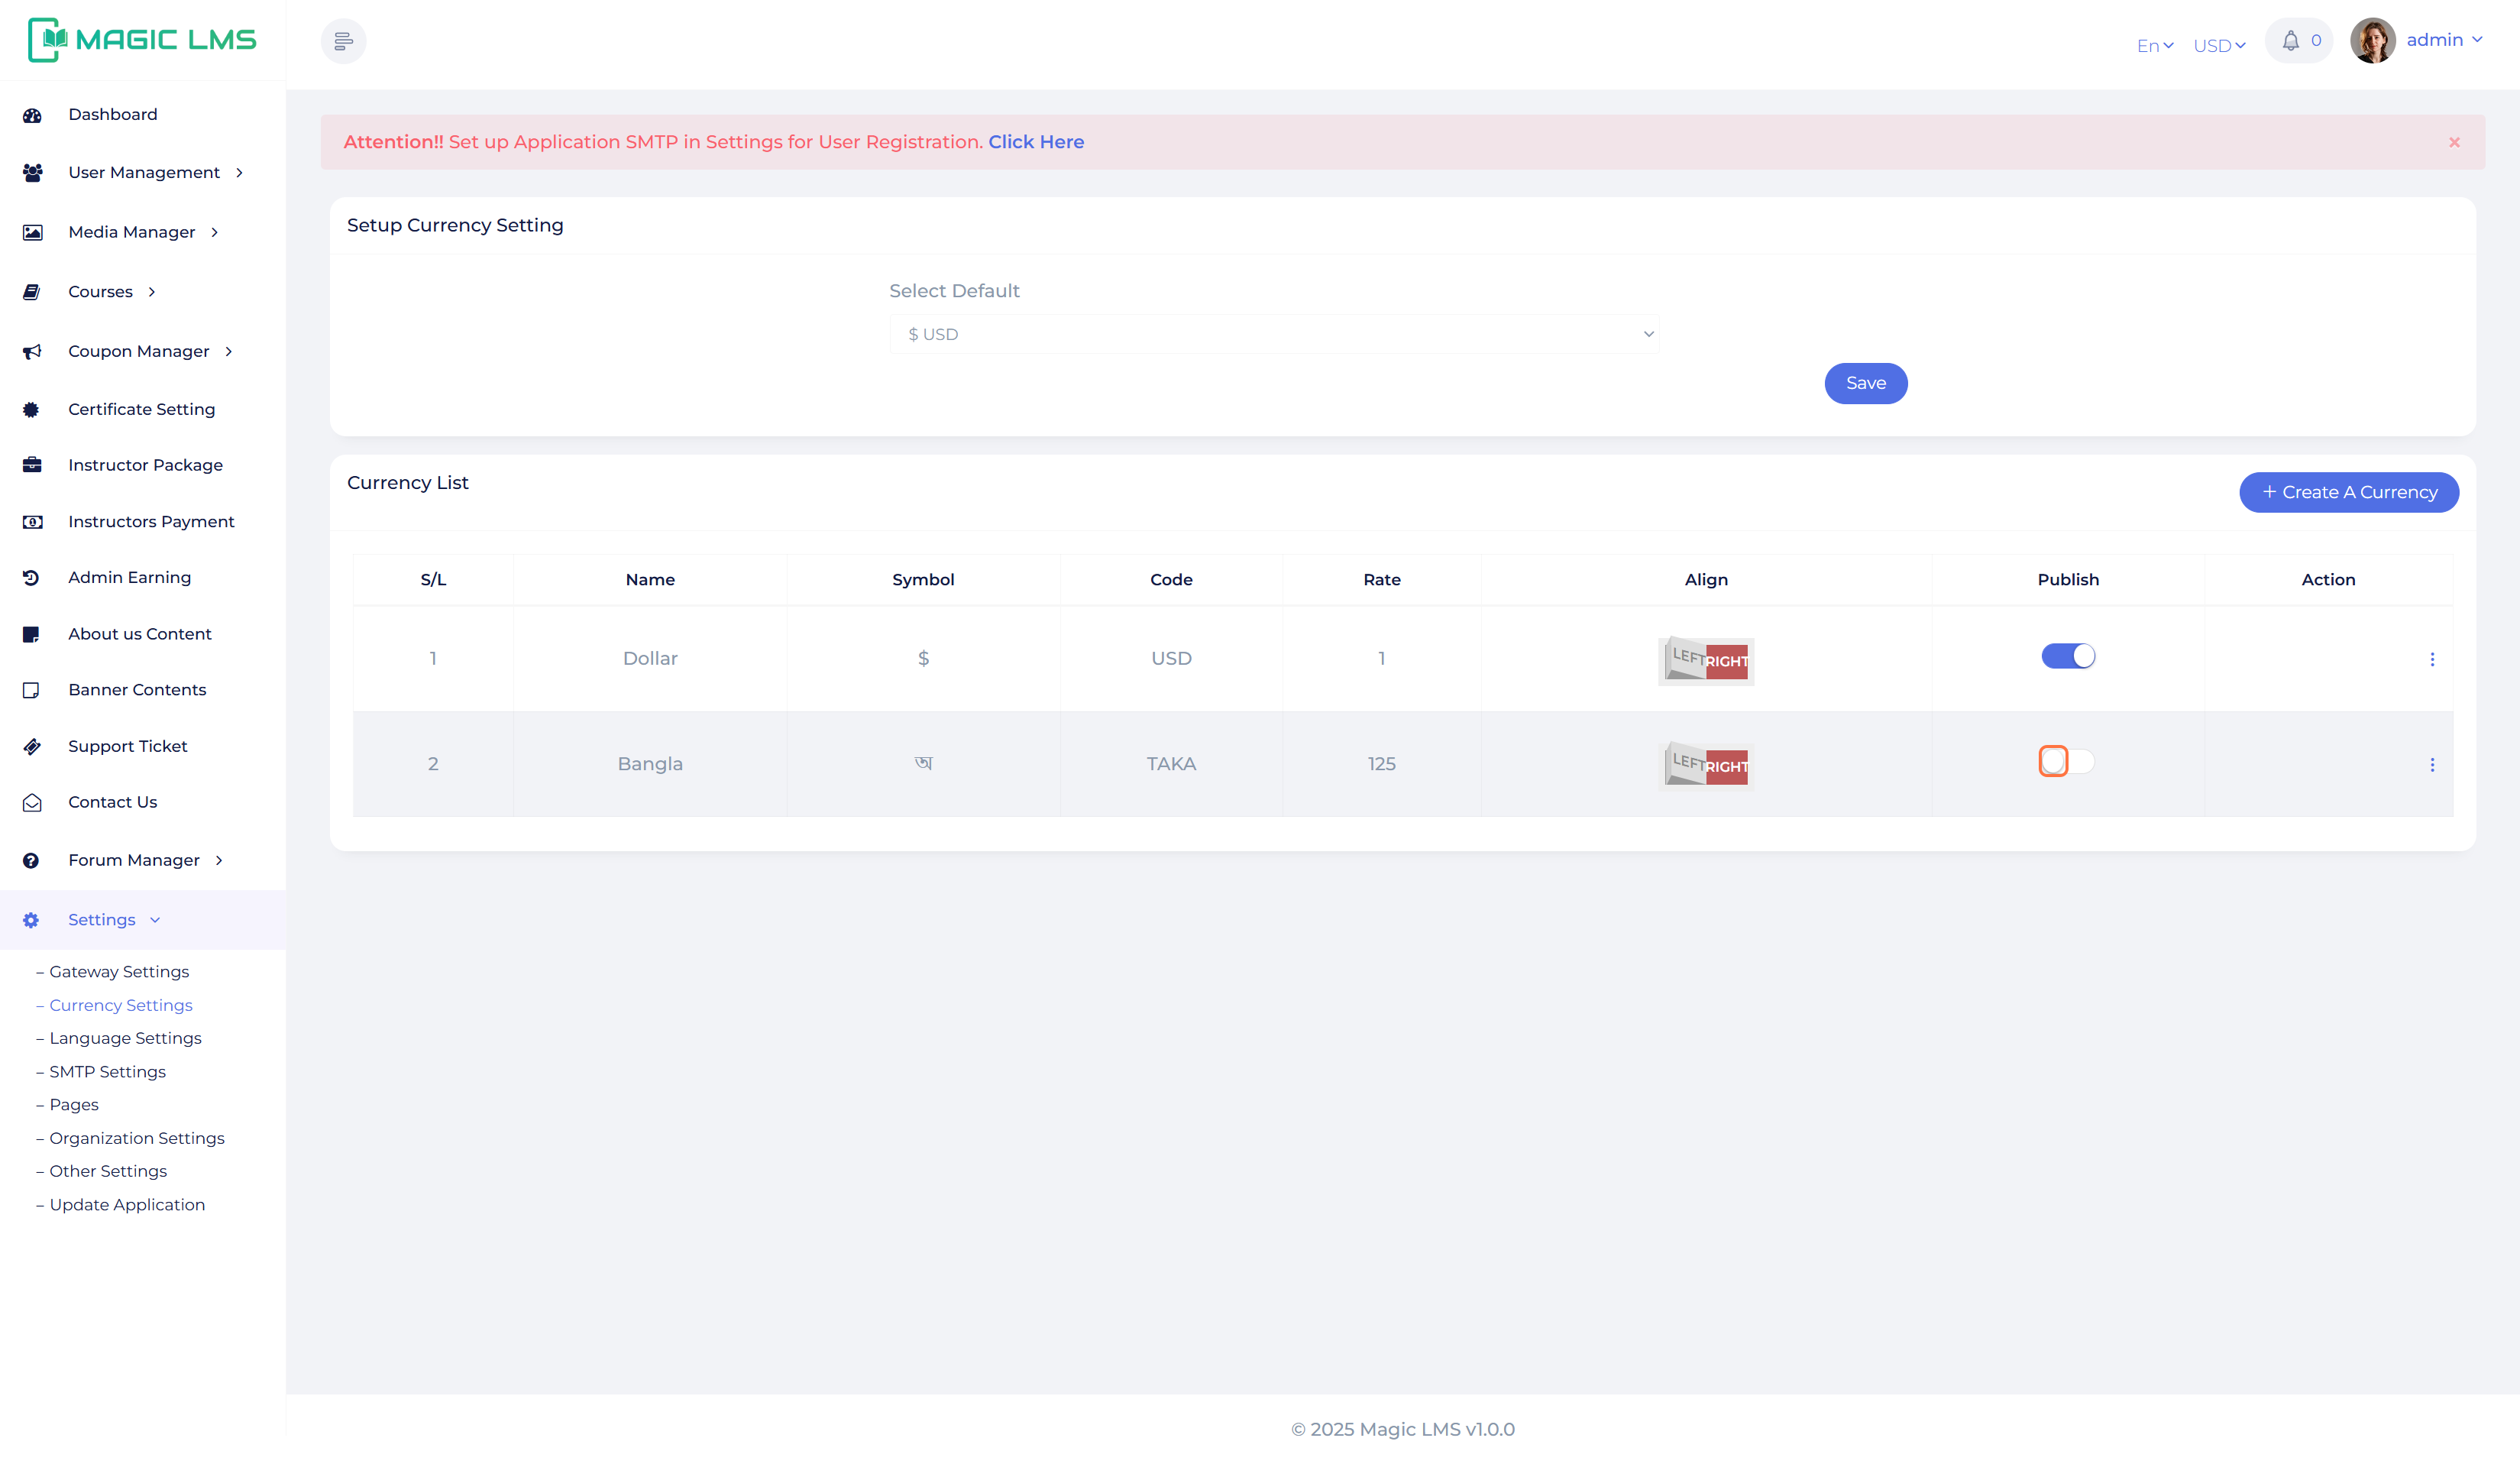
Task: Enable publish toggle for Bangla currency
Action: [2068, 761]
